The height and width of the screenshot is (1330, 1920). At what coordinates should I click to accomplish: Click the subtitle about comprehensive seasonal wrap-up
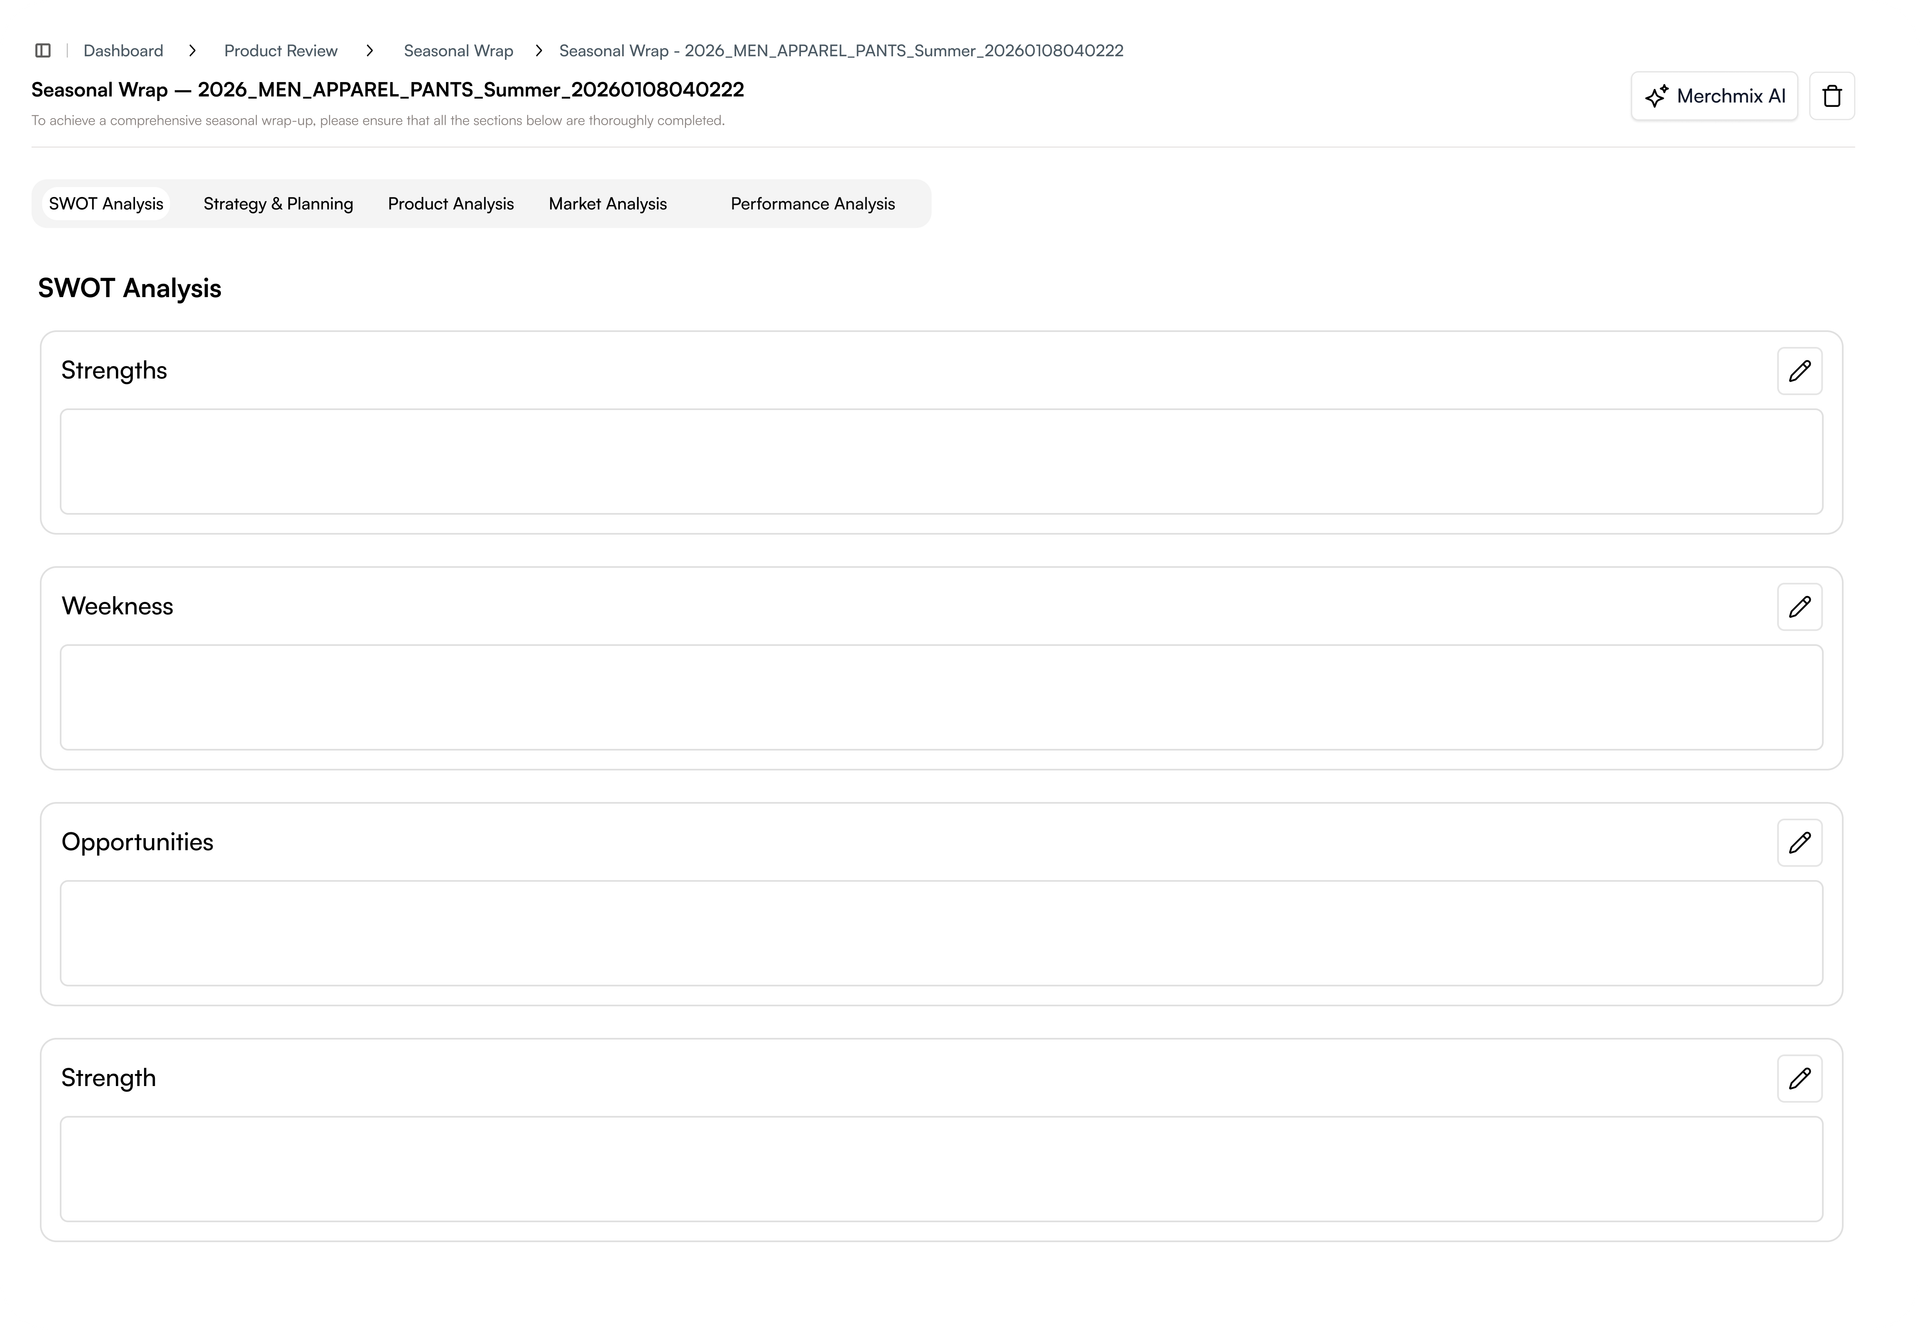pyautogui.click(x=378, y=121)
